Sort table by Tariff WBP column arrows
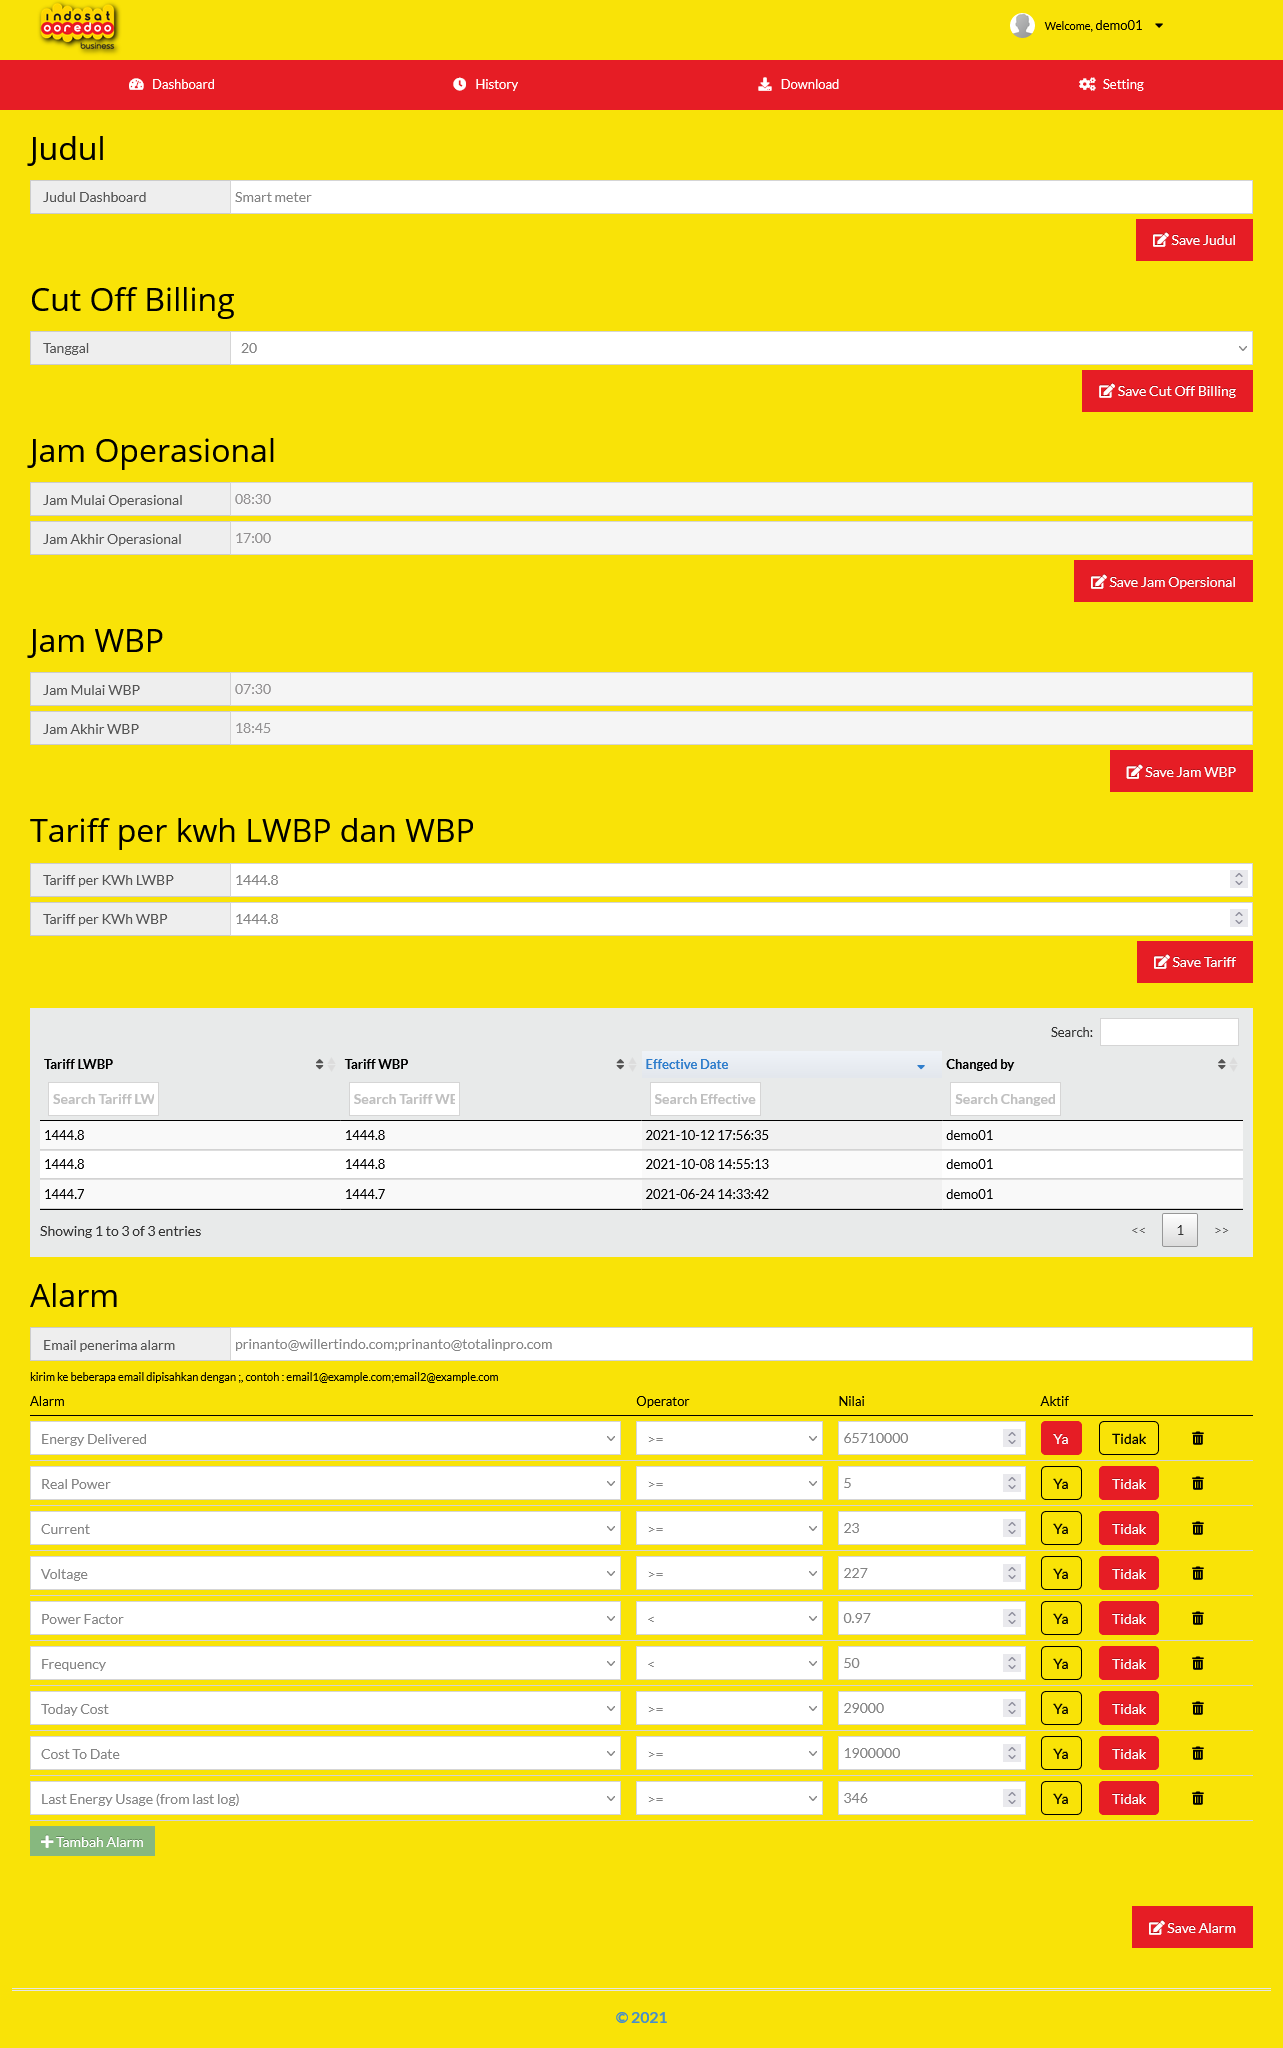This screenshot has height=2048, width=1283. click(621, 1064)
